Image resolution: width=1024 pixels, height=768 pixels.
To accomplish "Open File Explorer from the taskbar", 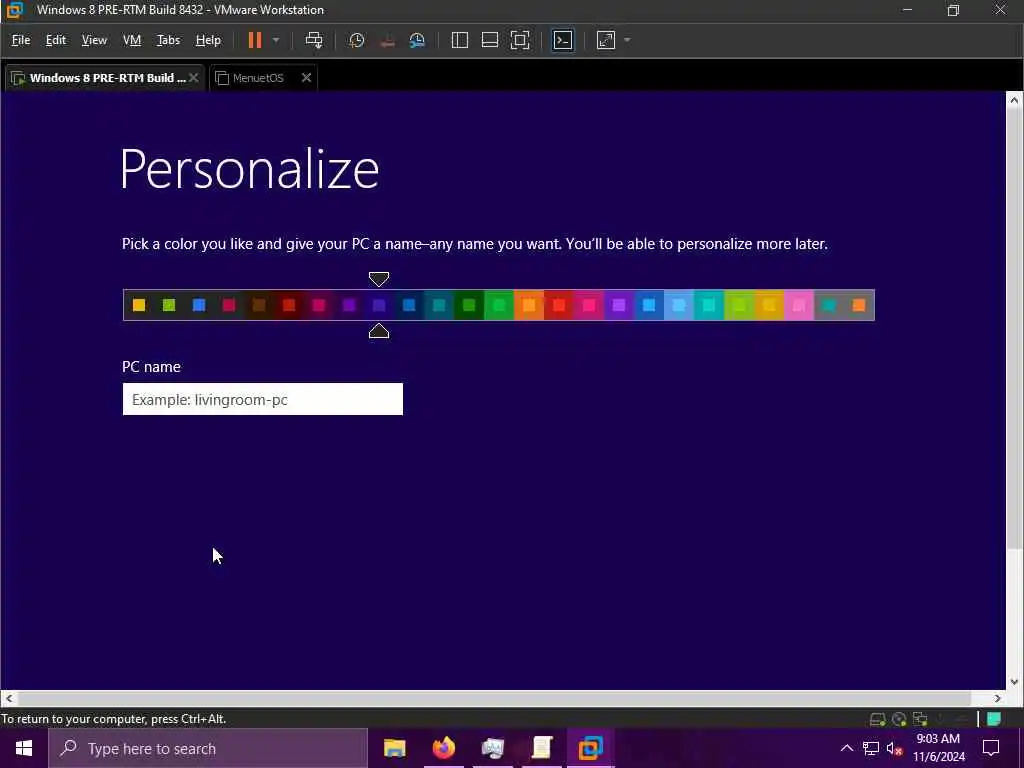I will click(x=394, y=748).
